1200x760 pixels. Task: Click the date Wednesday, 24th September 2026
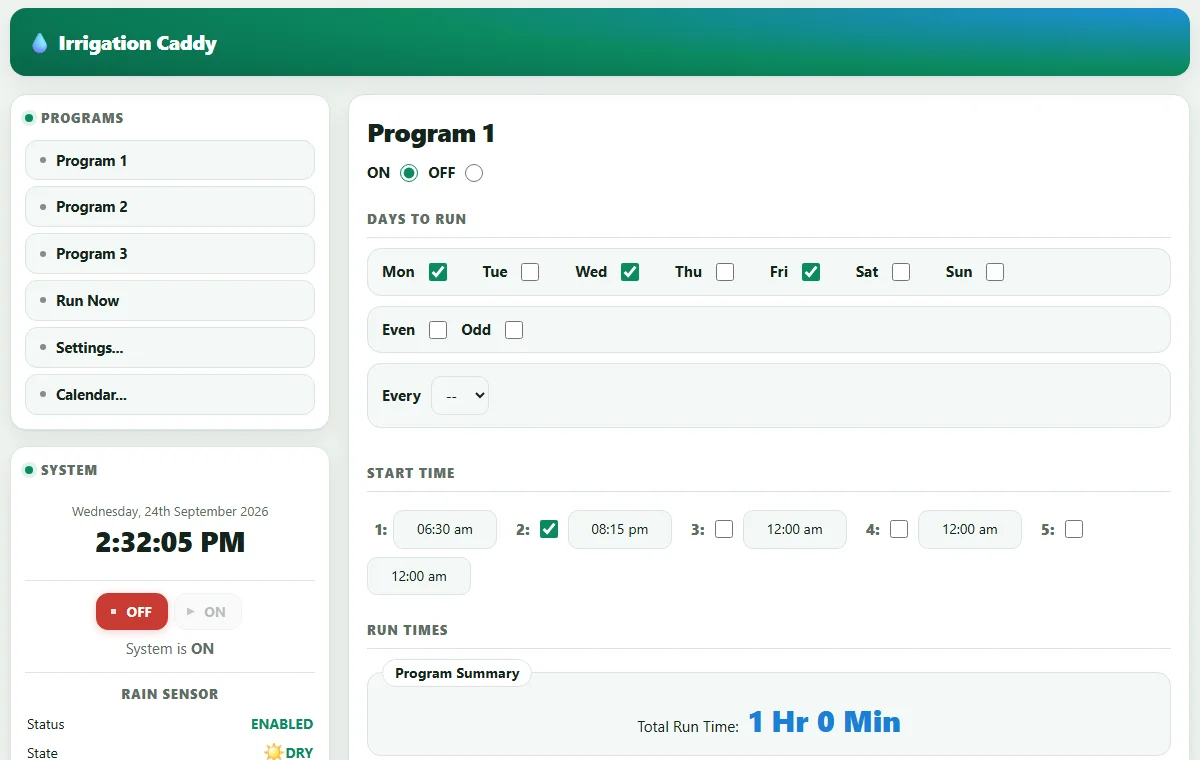170,511
